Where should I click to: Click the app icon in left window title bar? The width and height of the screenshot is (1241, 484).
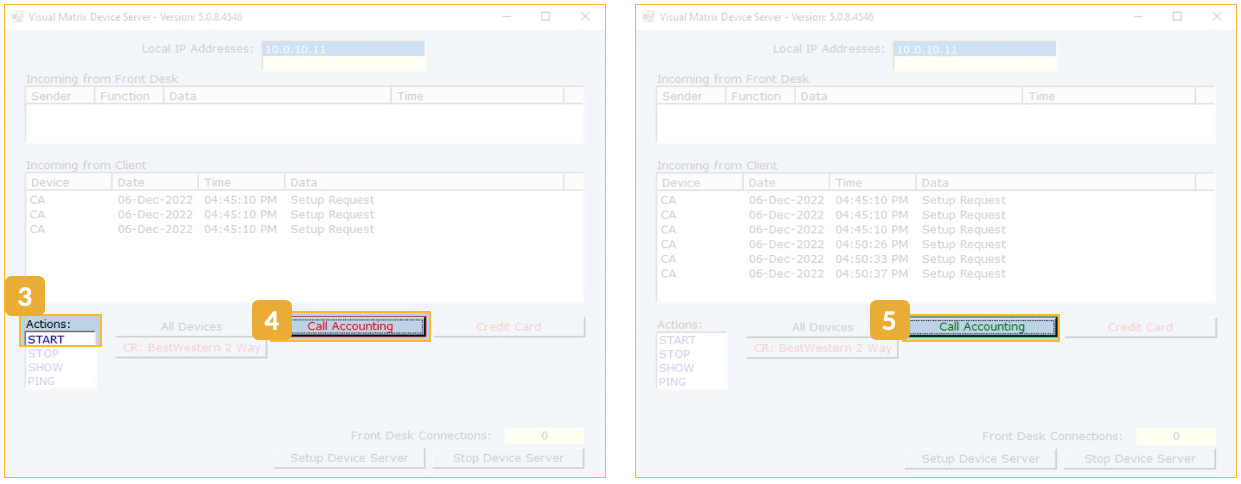pyautogui.click(x=16, y=17)
